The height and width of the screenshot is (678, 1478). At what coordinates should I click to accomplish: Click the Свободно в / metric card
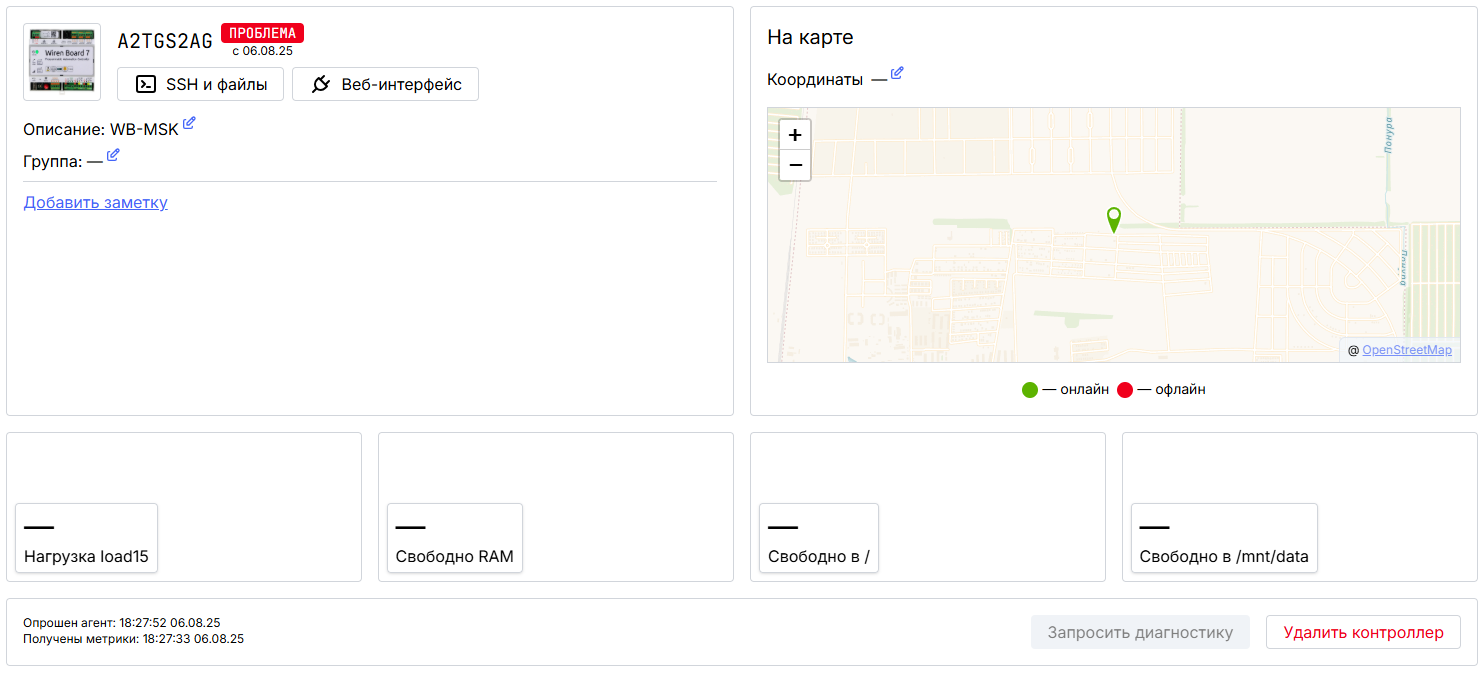coord(819,539)
